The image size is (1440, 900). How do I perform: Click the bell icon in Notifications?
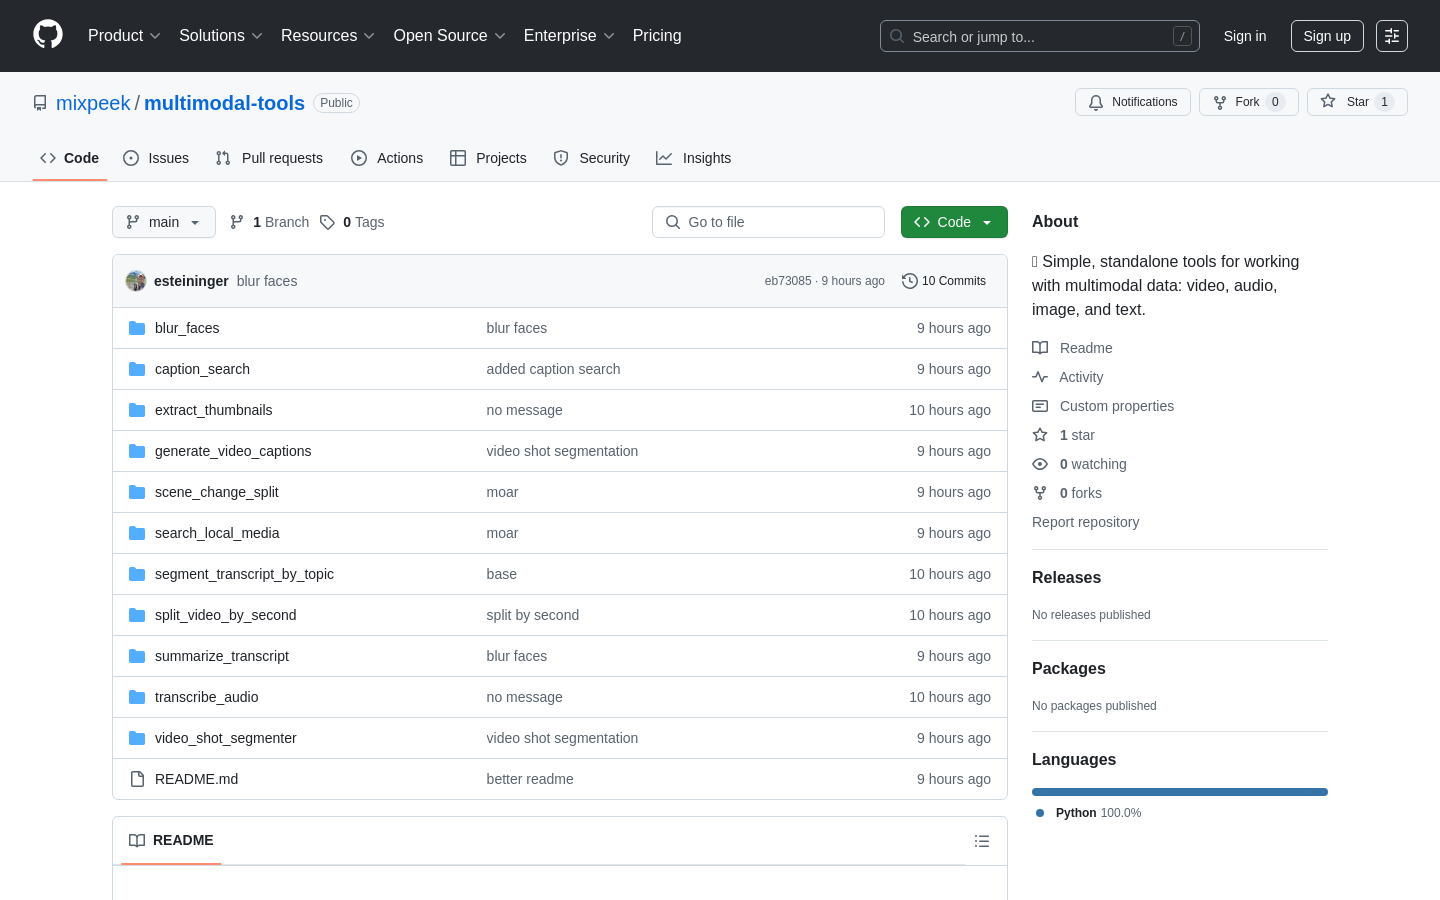coord(1096,102)
